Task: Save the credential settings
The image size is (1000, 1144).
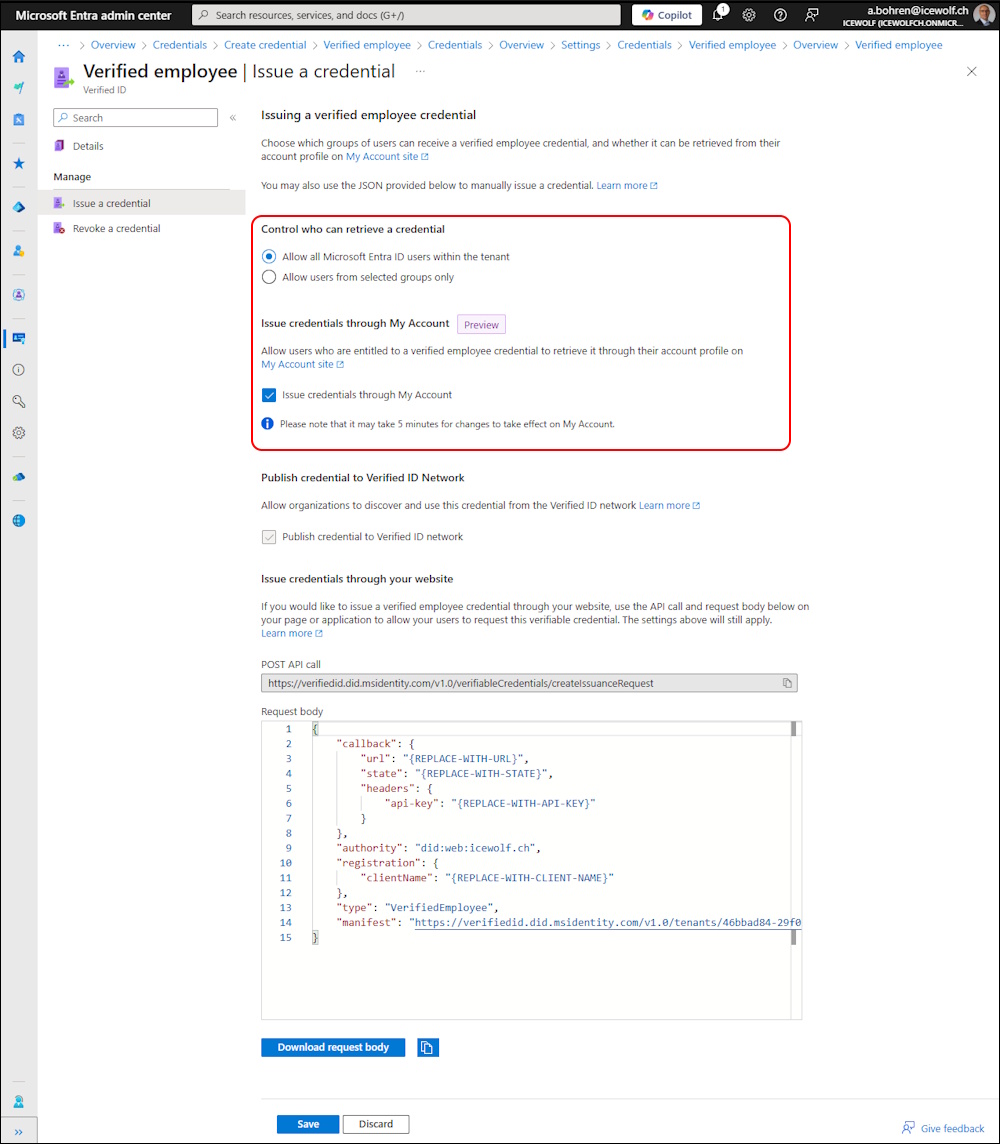Action: pos(308,1124)
